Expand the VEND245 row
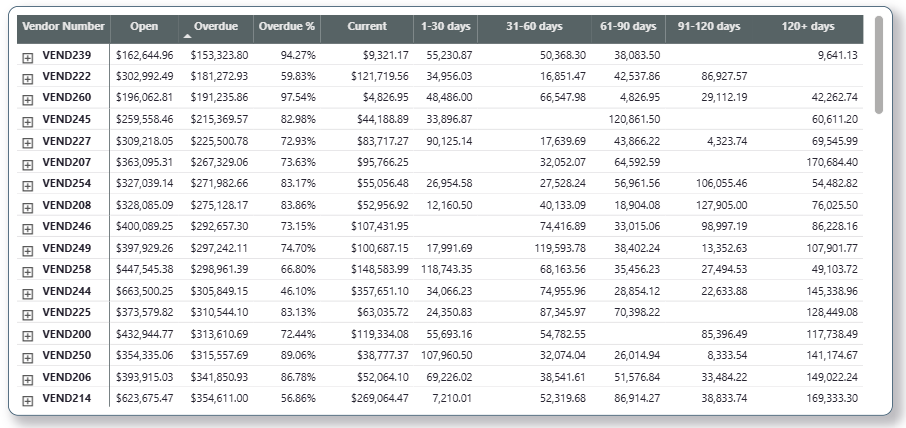 point(27,122)
